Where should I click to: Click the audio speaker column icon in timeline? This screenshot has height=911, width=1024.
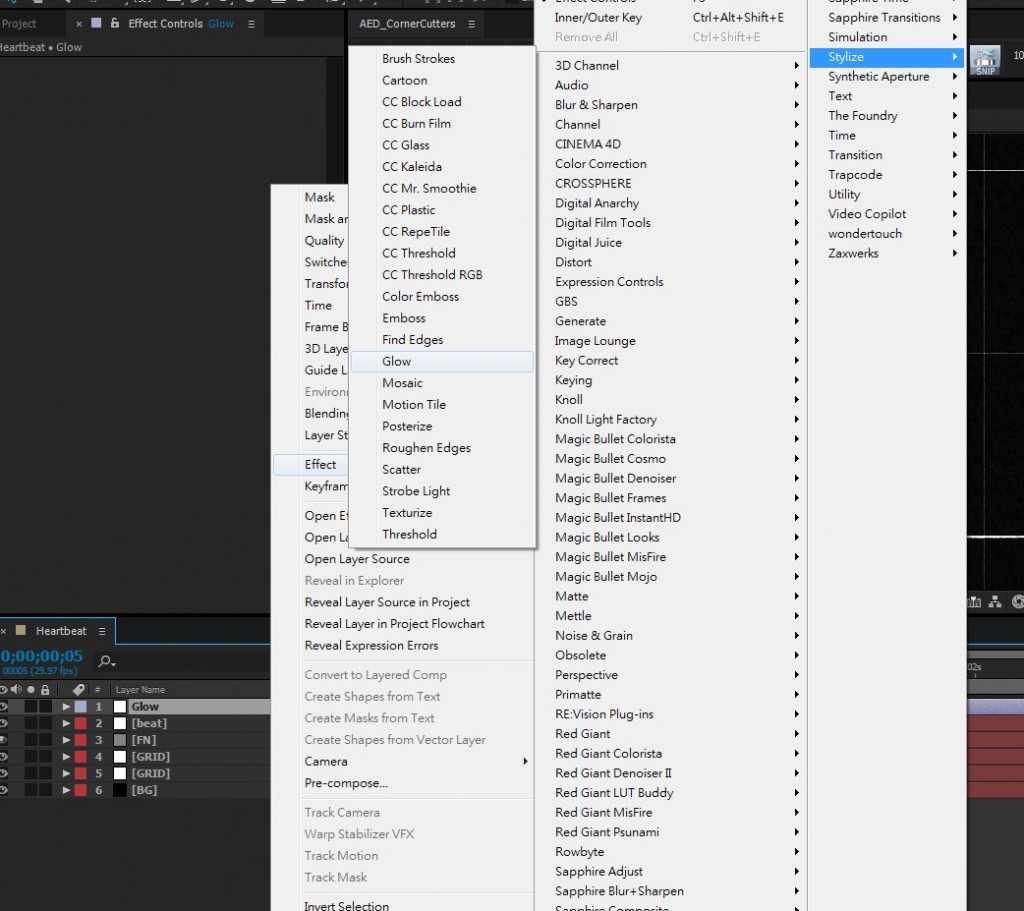pyautogui.click(x=15, y=690)
